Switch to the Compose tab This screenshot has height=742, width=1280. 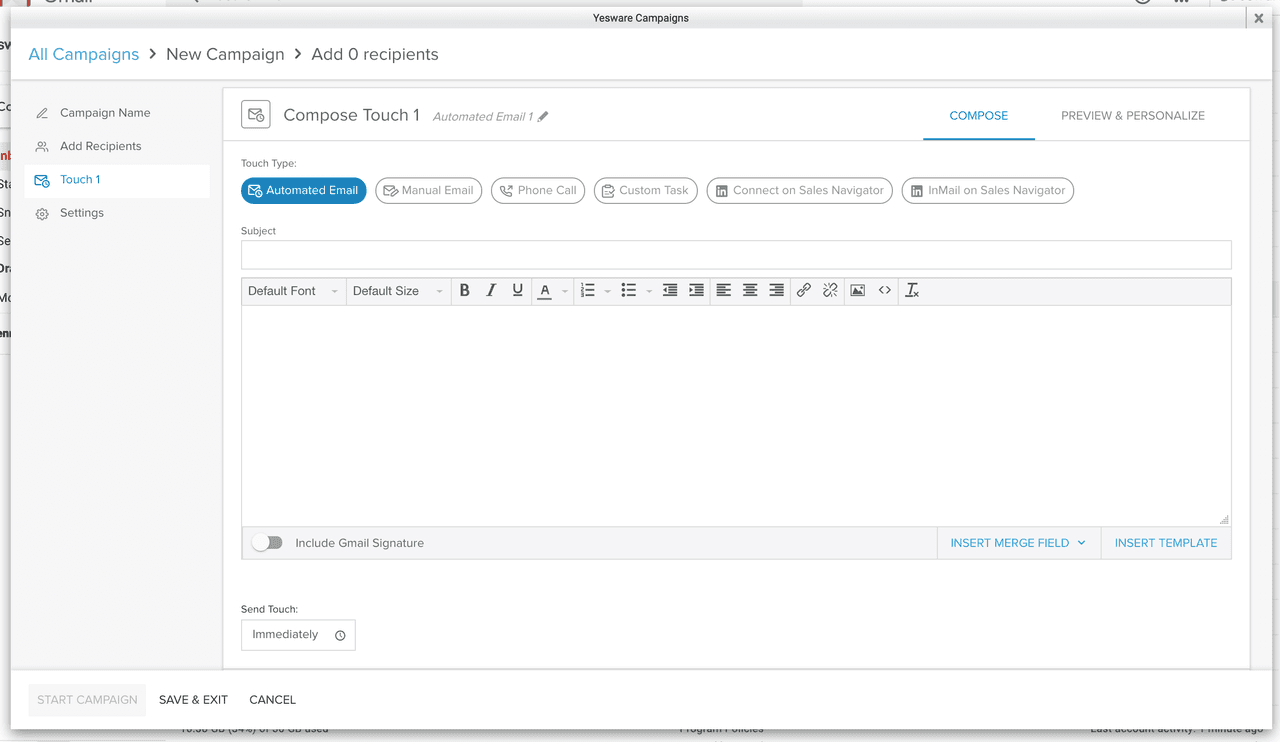click(x=979, y=116)
